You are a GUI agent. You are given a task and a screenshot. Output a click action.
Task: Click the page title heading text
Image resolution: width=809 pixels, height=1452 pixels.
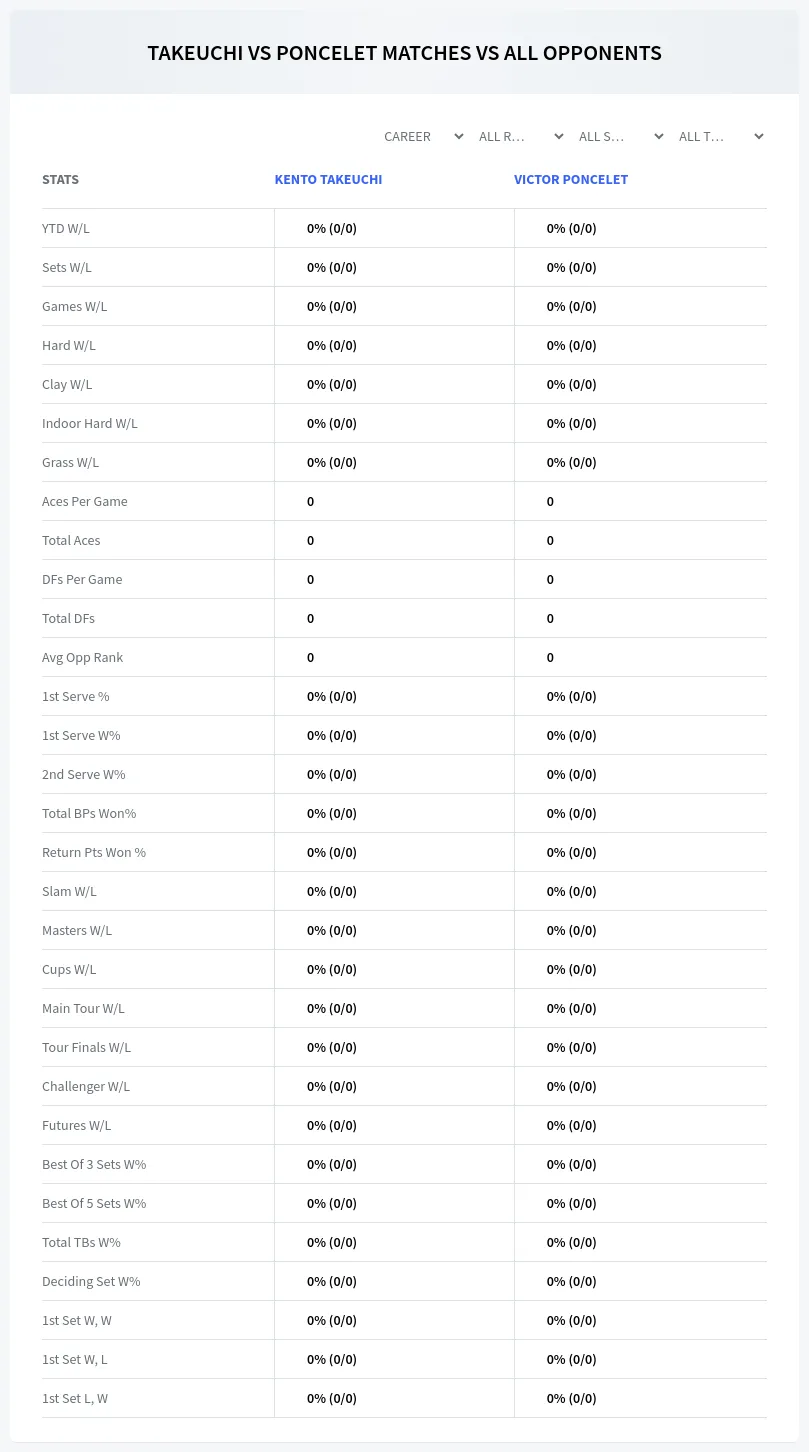click(x=404, y=53)
